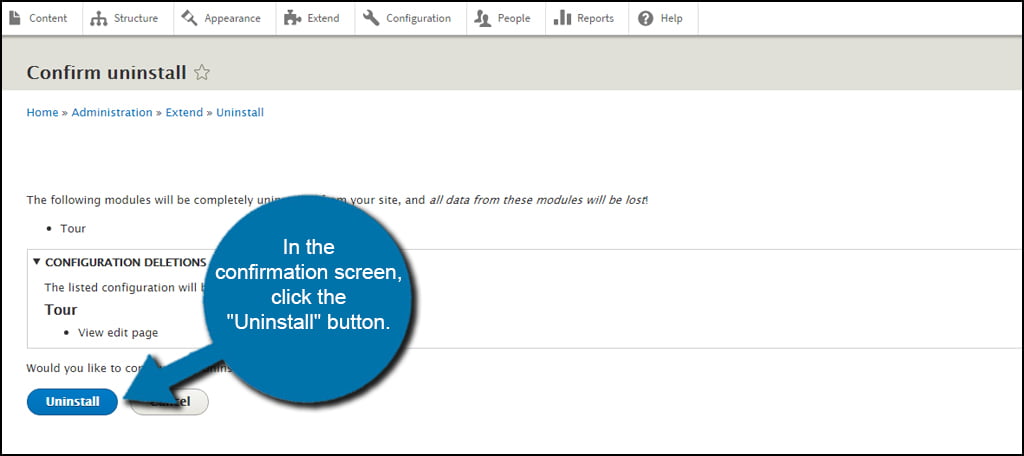This screenshot has height=456, width=1024.
Task: Open the Reports admin menu
Action: pos(584,18)
